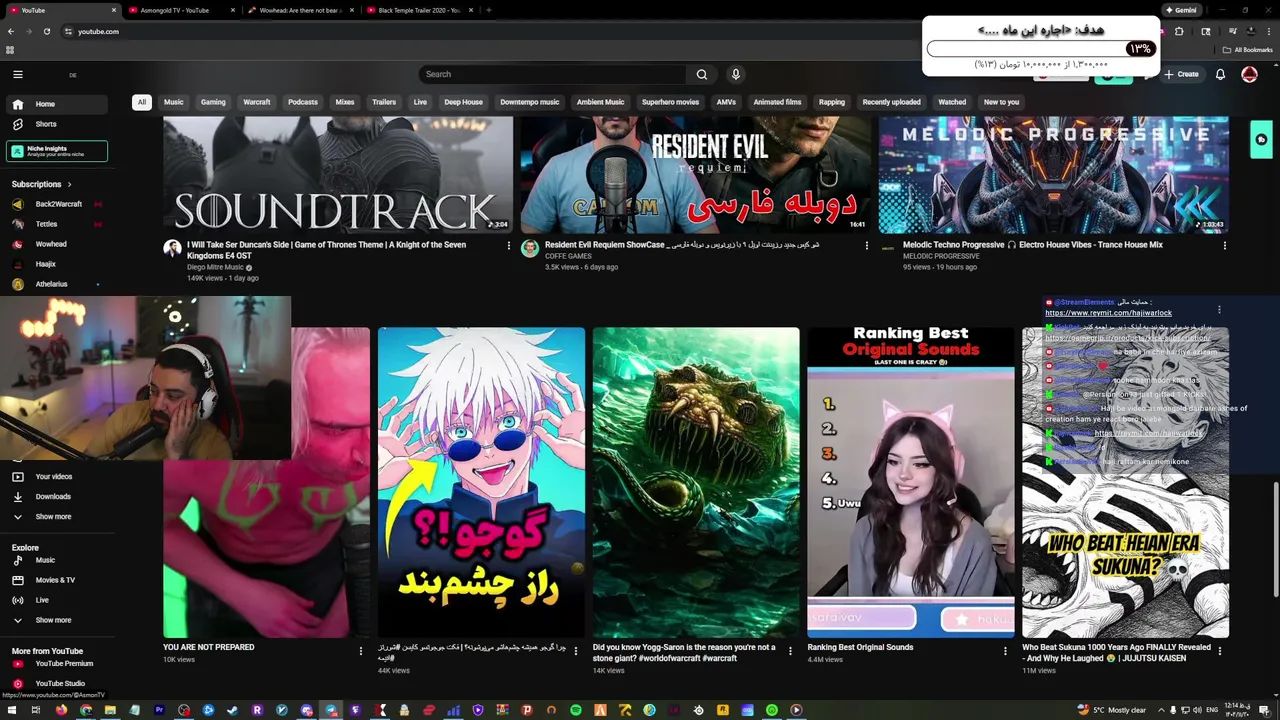Select the Warcraft filter chip
Viewport: 1280px width, 720px height.
coord(257,102)
